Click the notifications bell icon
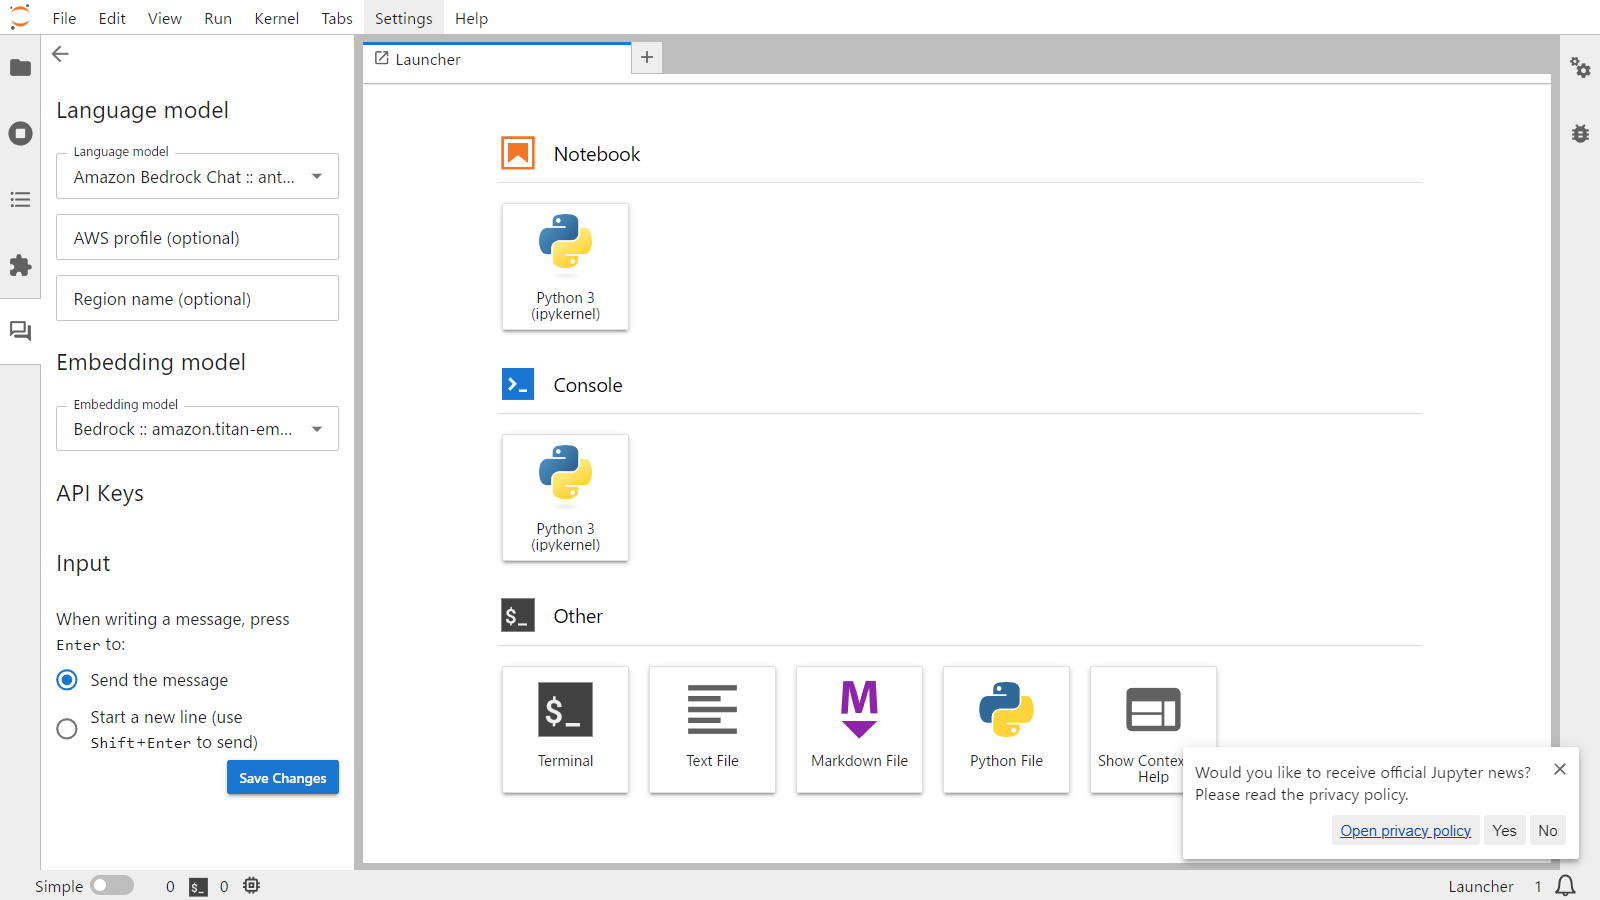The height and width of the screenshot is (900, 1600). pyautogui.click(x=1566, y=886)
